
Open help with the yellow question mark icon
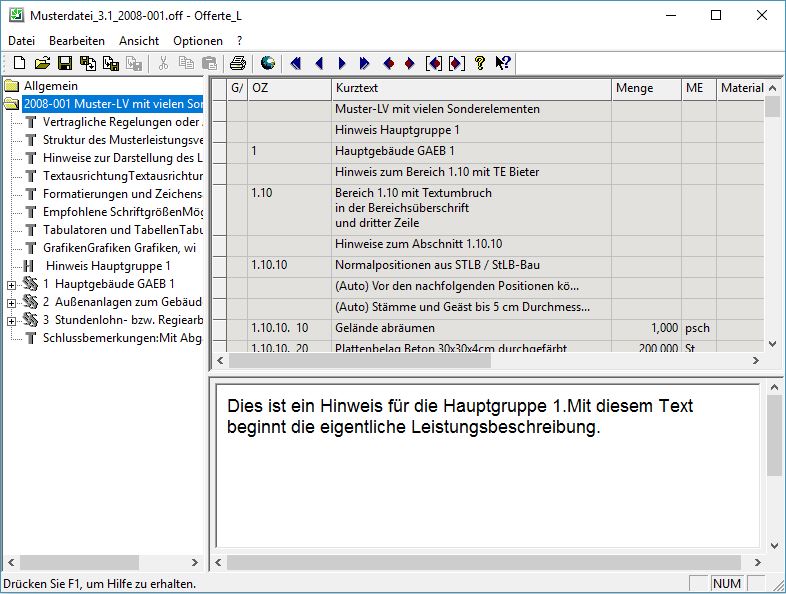coord(480,63)
